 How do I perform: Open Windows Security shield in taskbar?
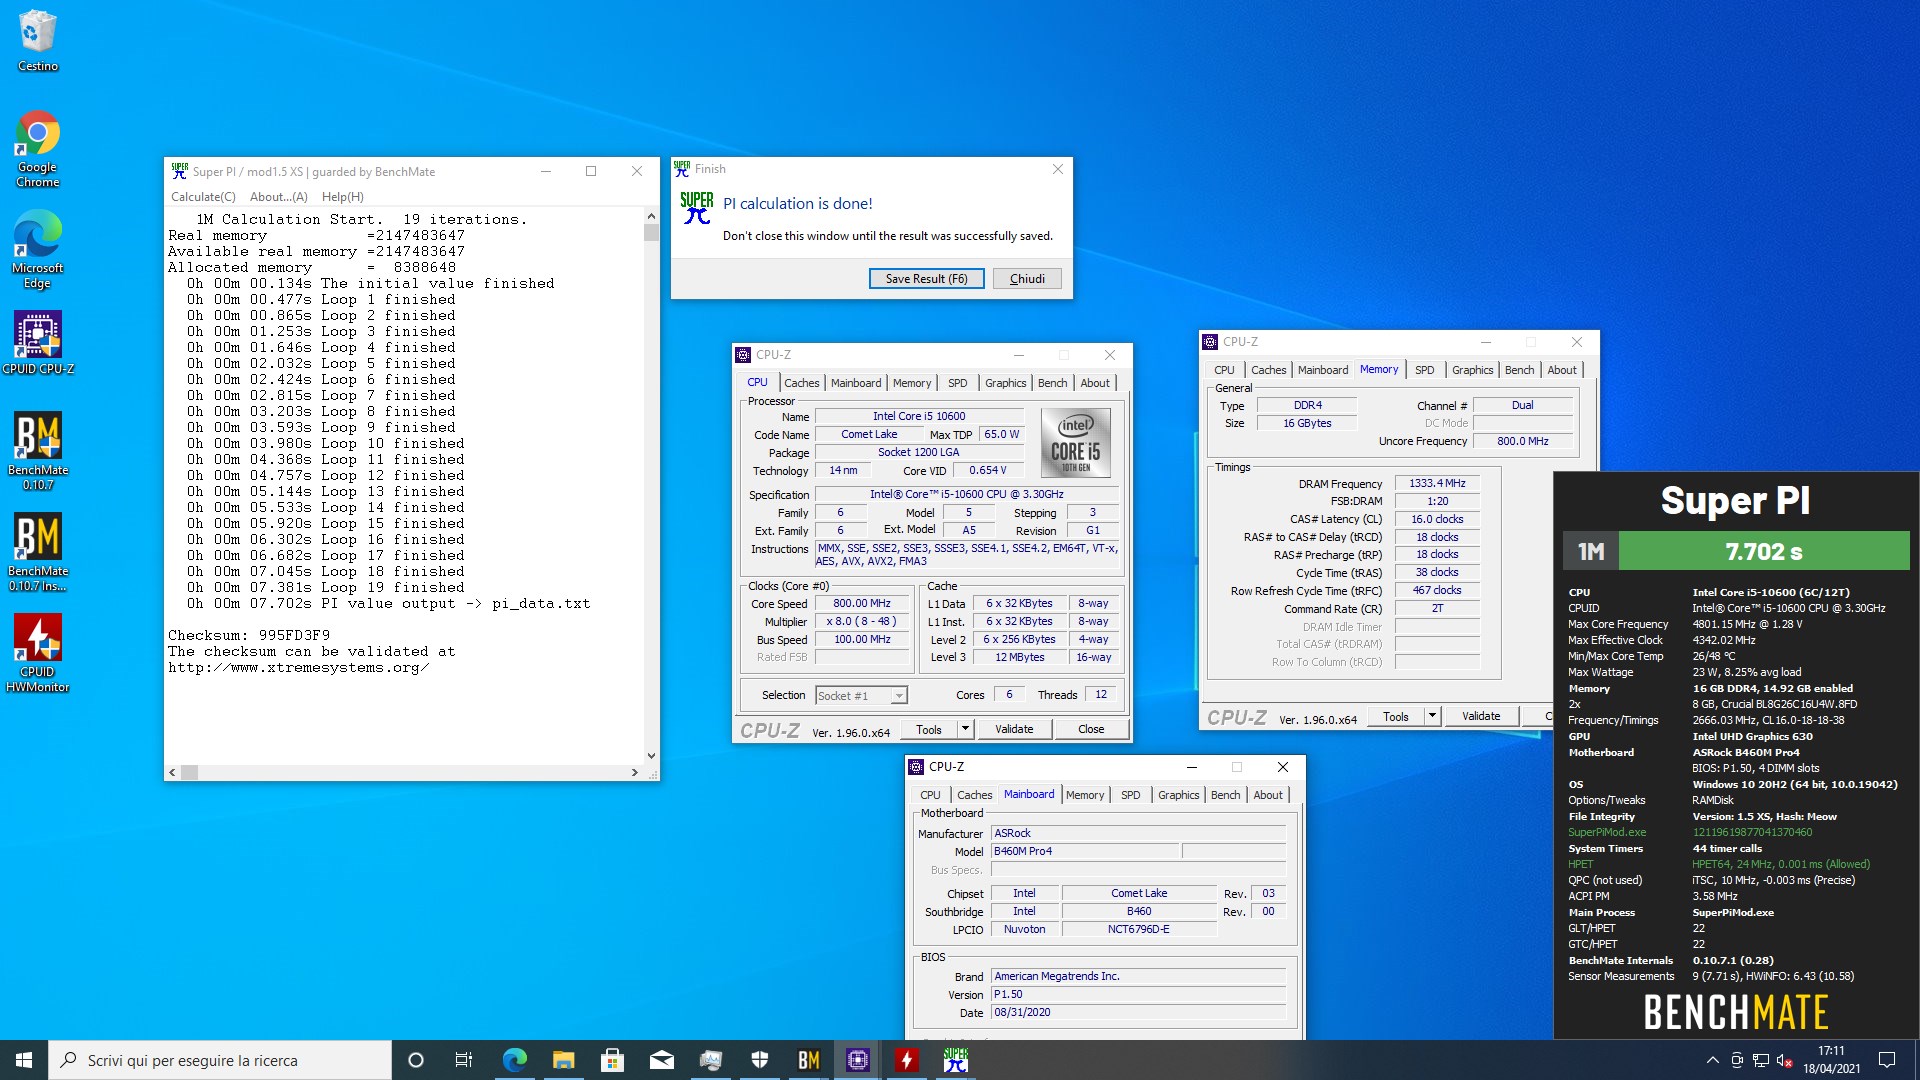(759, 1060)
